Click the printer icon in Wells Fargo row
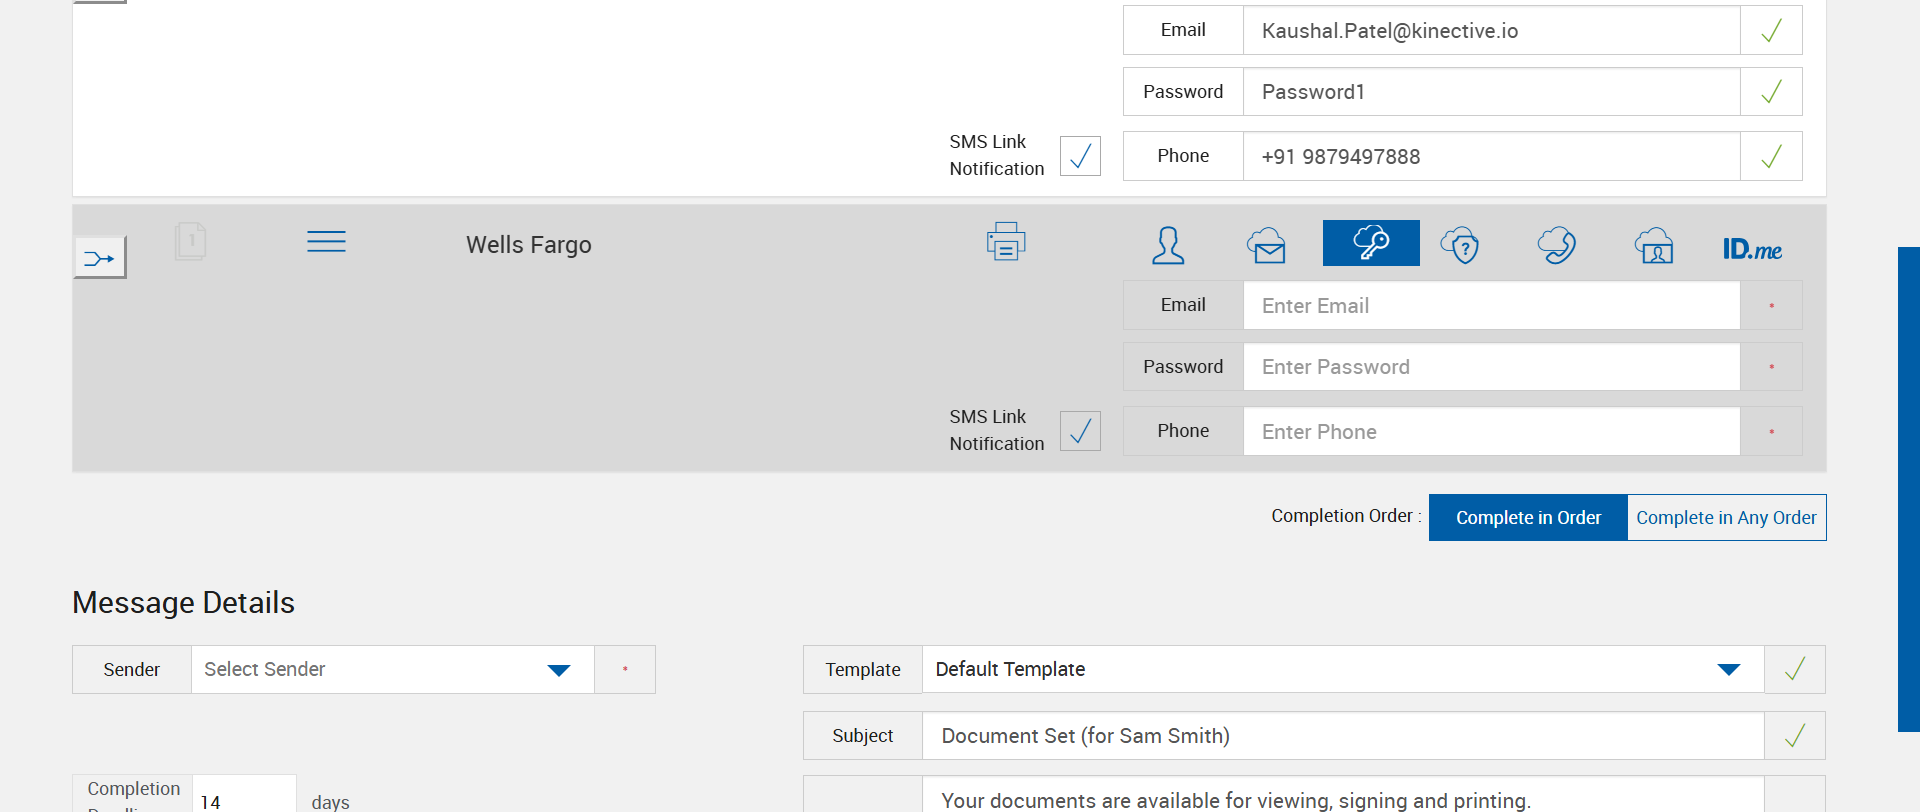Viewport: 1920px width, 812px height. (x=1006, y=242)
